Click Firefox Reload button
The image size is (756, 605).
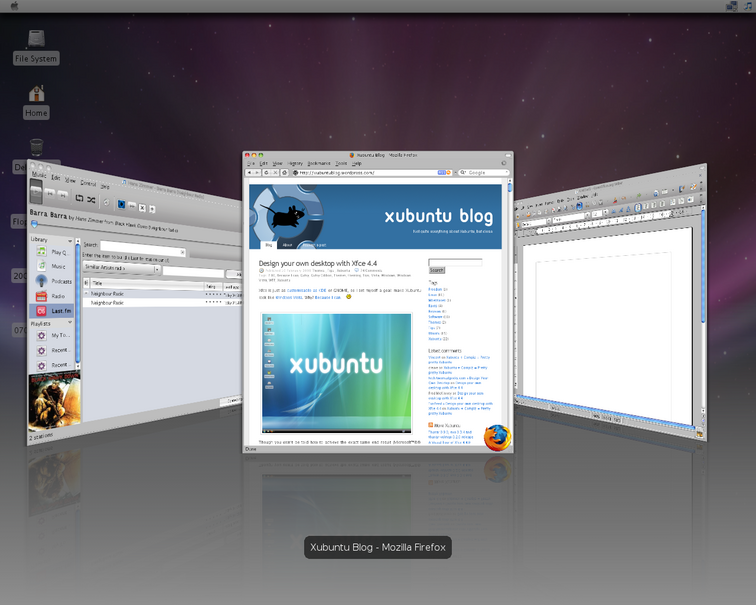pos(267,172)
